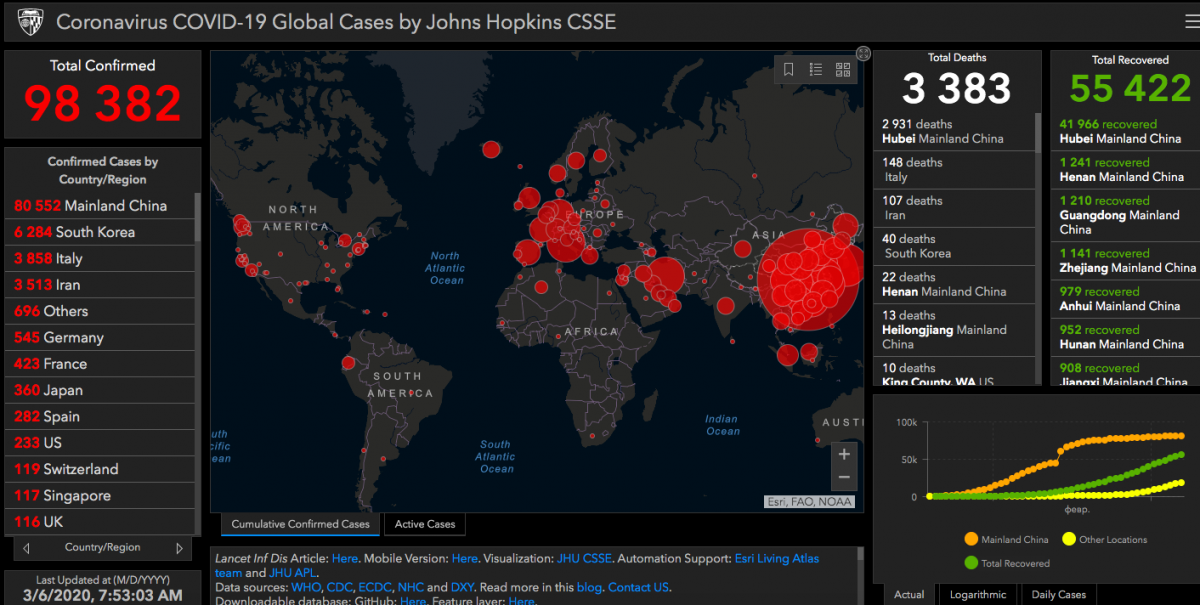Go to previous Country/Region list with left arrow

[26, 548]
